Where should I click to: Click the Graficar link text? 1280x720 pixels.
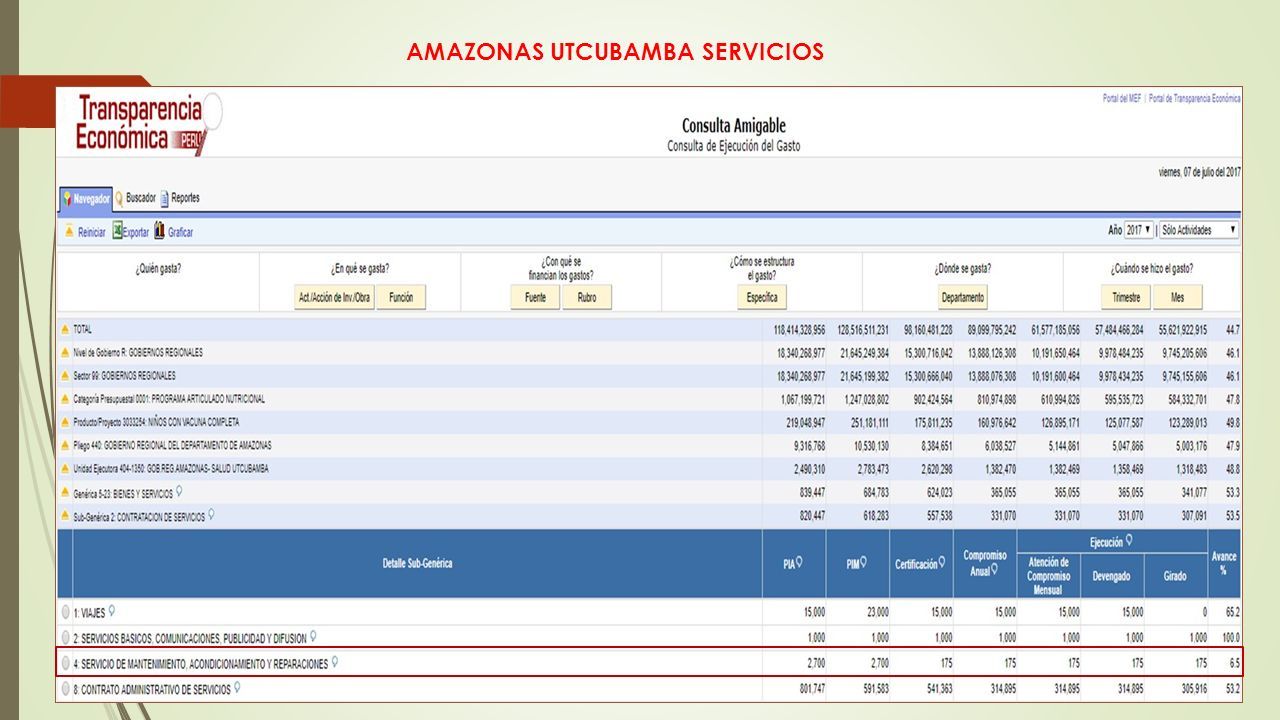click(181, 232)
